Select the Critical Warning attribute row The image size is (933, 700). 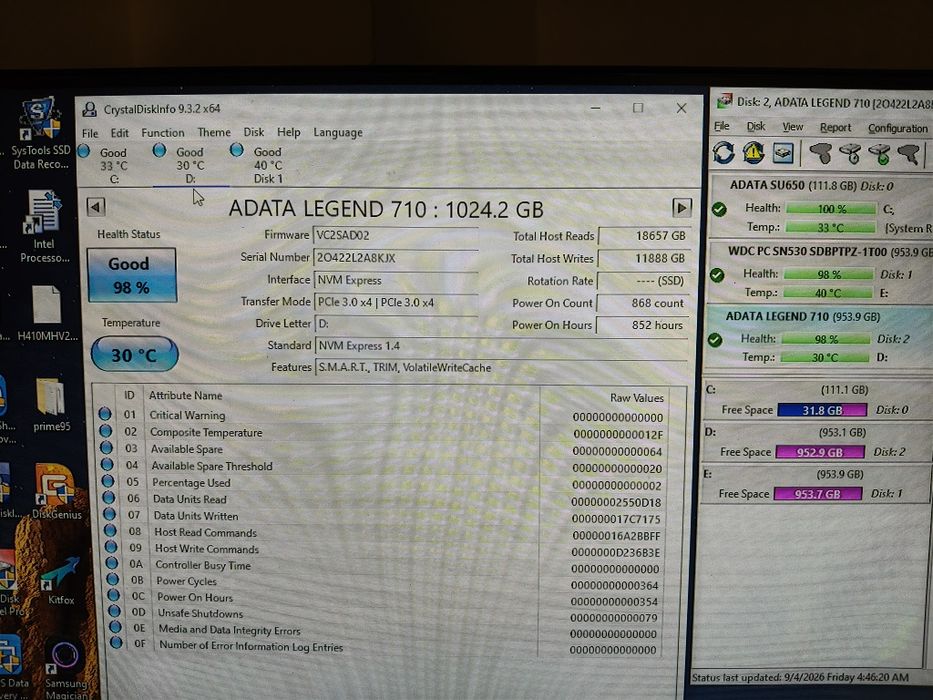click(381, 415)
